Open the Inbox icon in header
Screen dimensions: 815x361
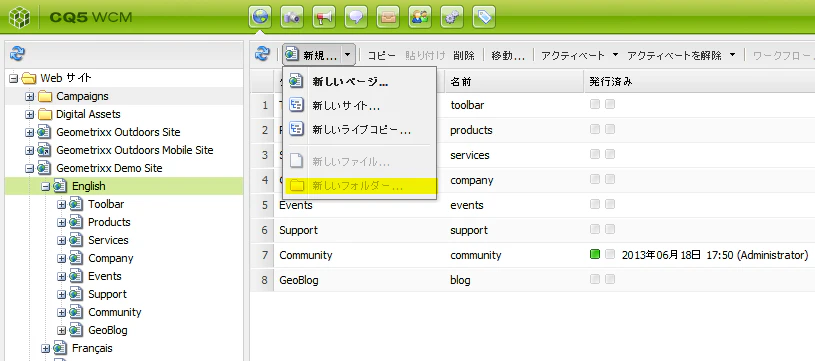388,17
